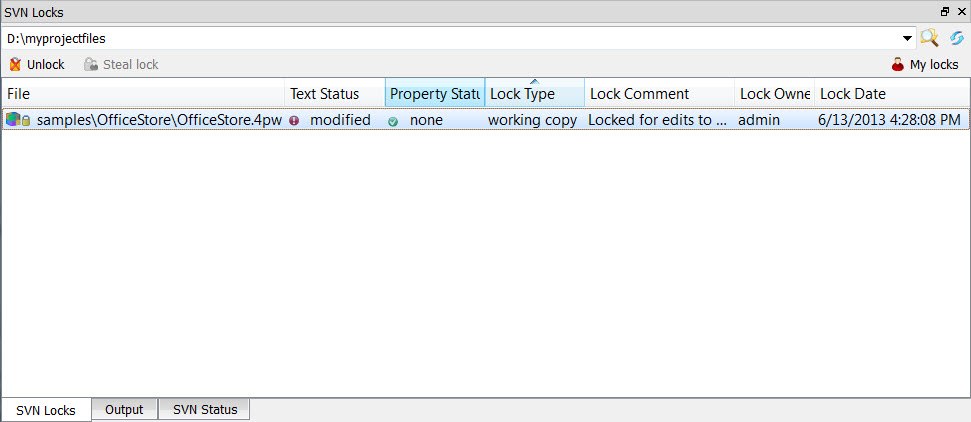Switch to the Output tab
Screen dimensions: 971x422
point(124,410)
